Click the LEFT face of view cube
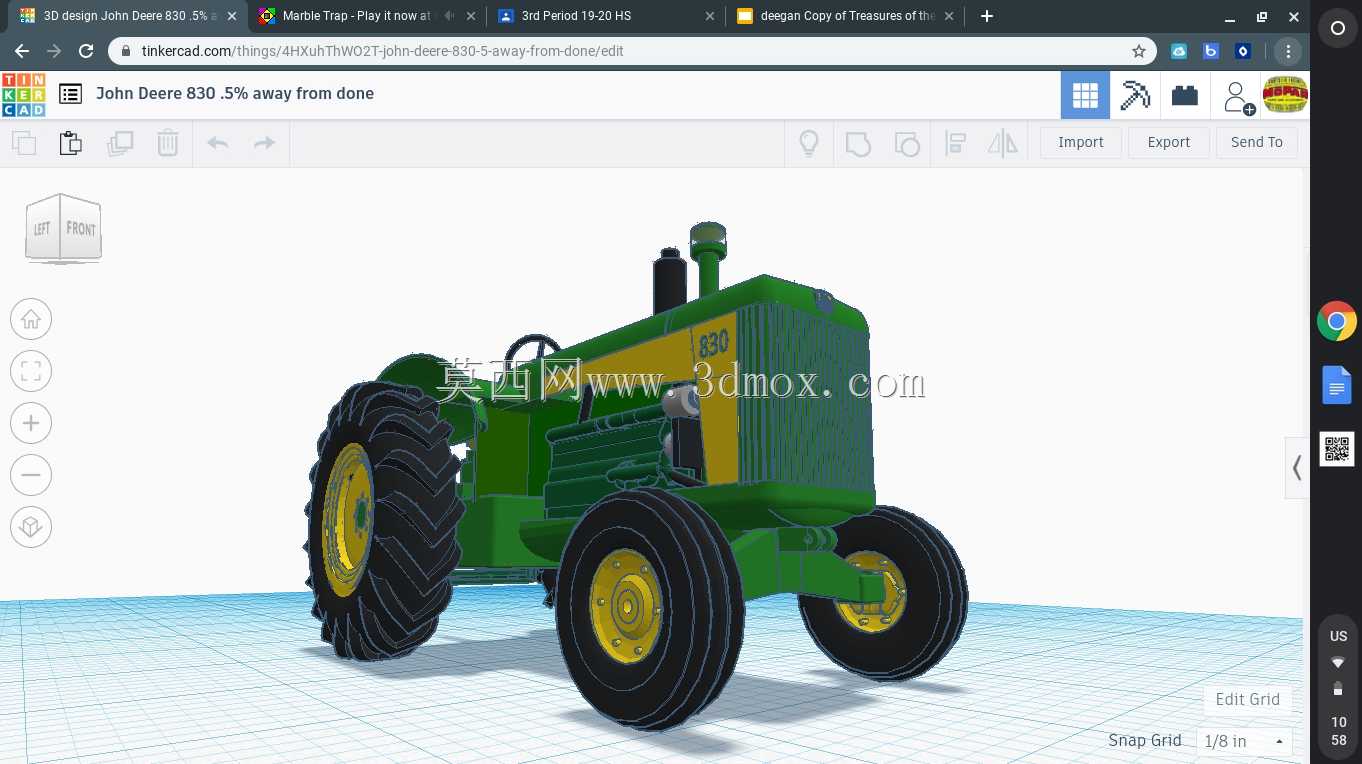Screen dimensions: 1362x764 42,228
